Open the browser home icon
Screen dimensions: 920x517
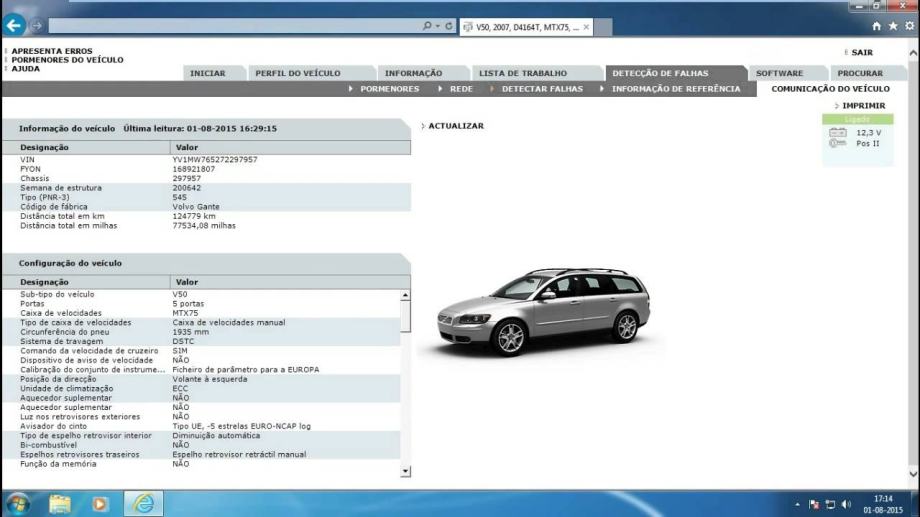tap(877, 26)
